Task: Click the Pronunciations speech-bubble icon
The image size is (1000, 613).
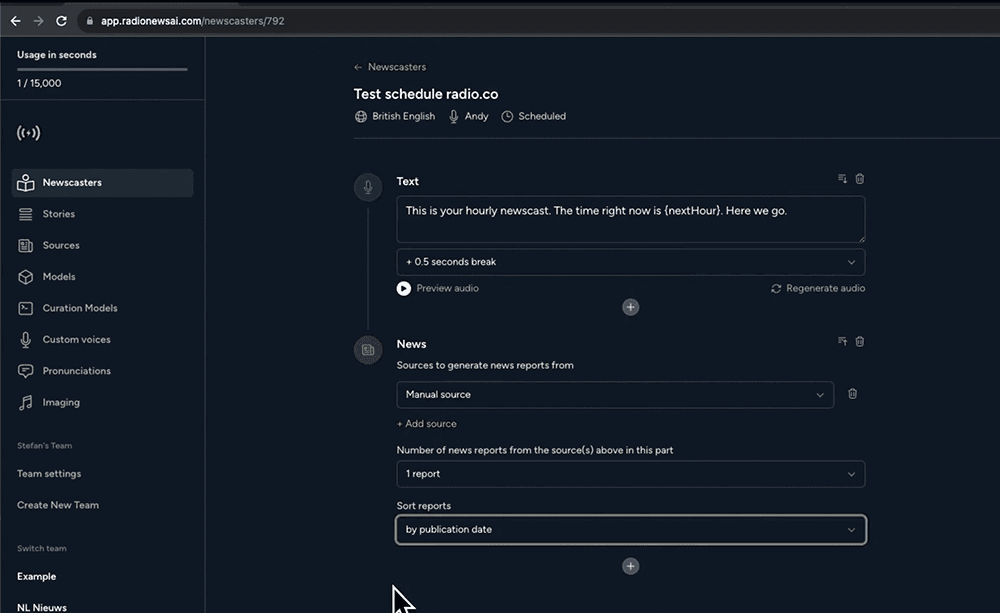Action: (x=24, y=370)
